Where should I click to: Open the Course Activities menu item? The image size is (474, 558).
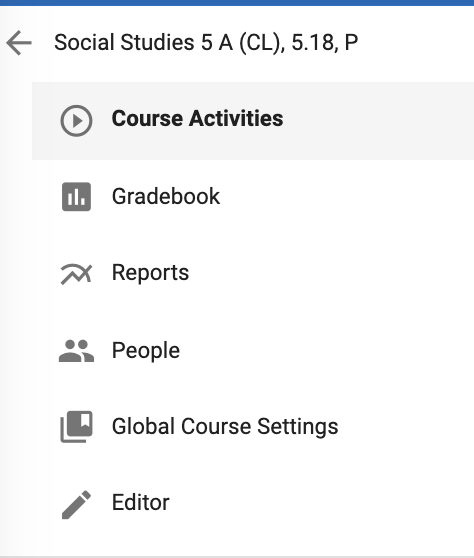pos(253,121)
